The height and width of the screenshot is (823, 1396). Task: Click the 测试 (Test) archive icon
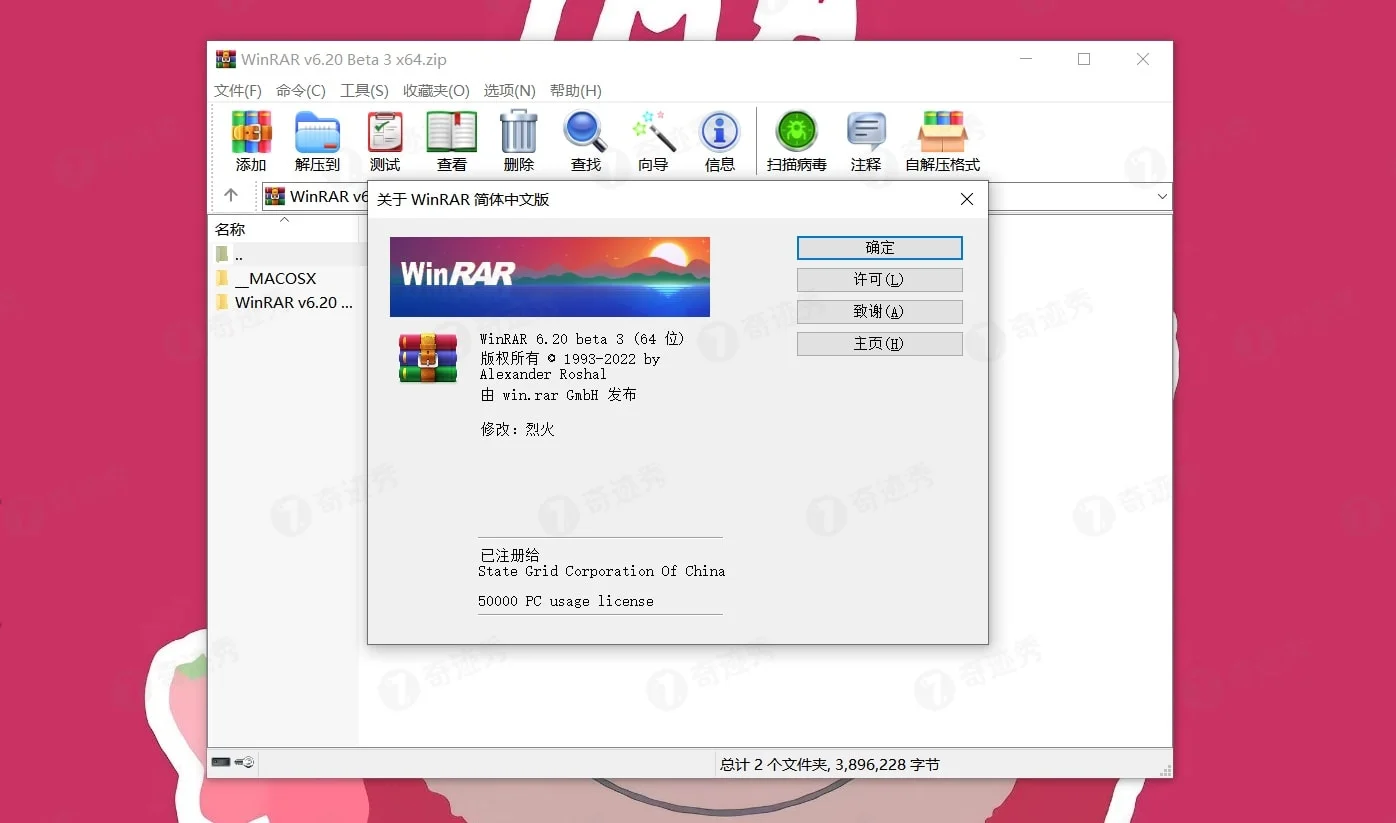(x=384, y=140)
